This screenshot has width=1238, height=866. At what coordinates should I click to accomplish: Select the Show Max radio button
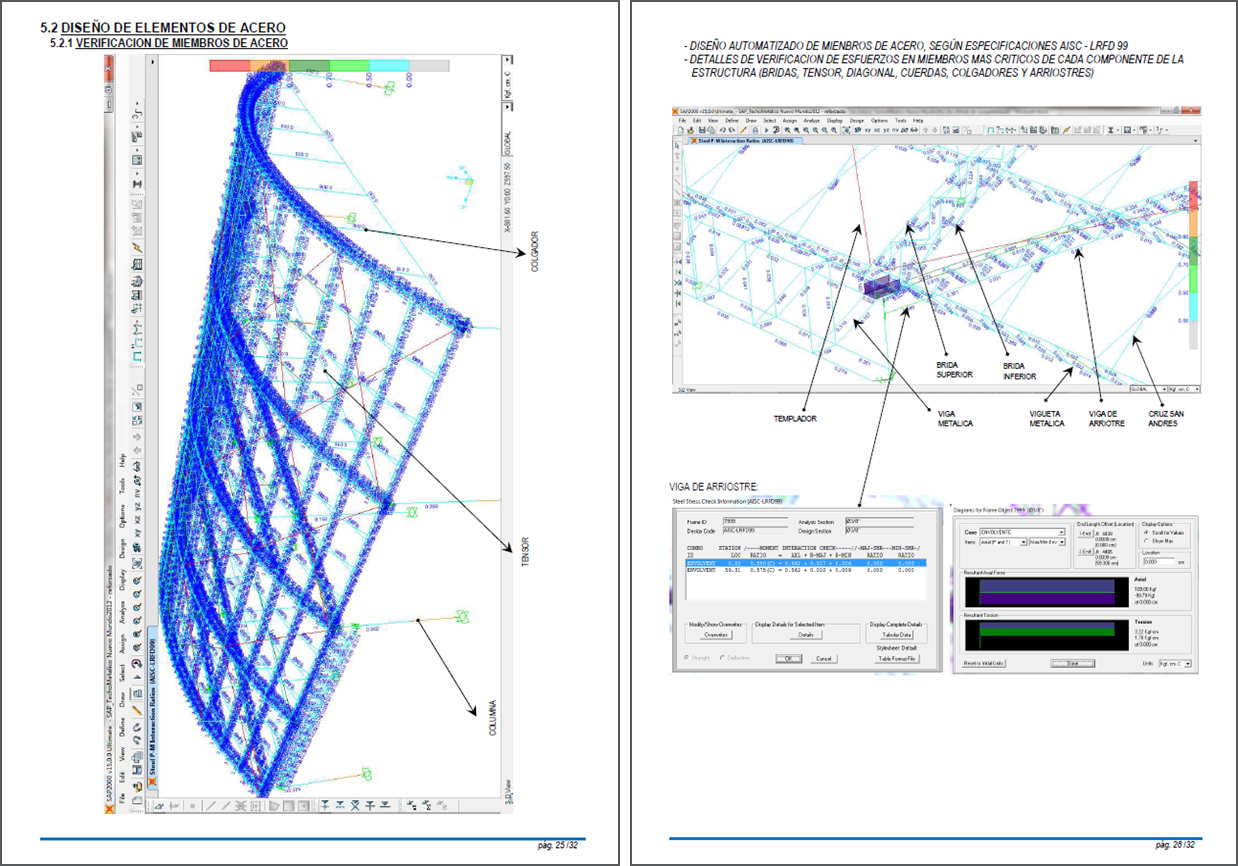coord(1145,541)
